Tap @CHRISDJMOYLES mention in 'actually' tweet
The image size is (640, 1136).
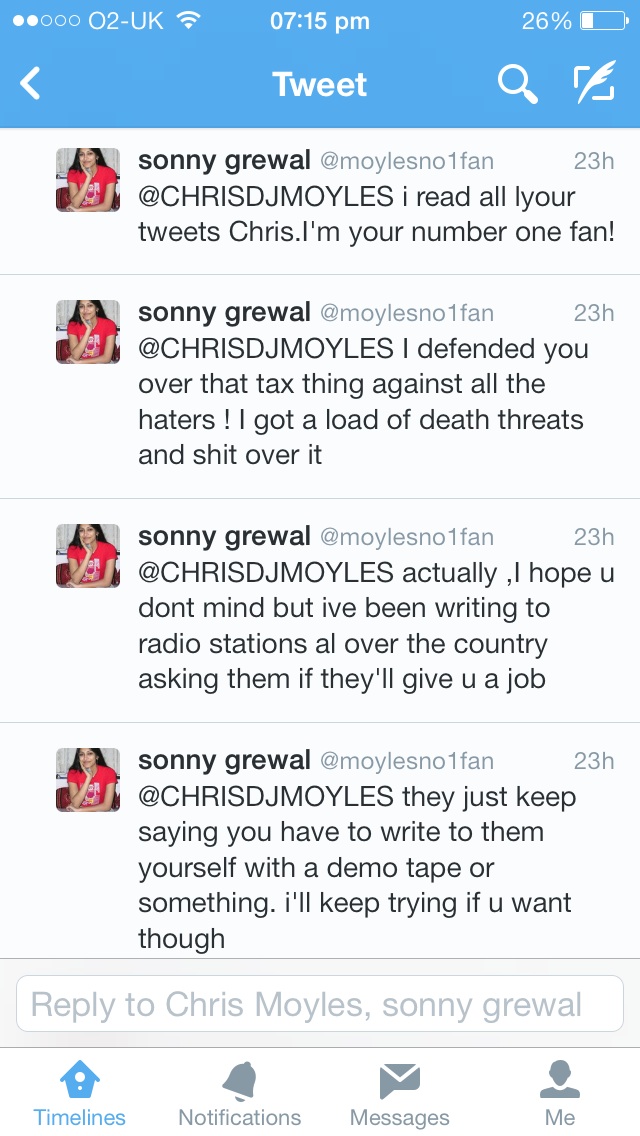[266, 573]
